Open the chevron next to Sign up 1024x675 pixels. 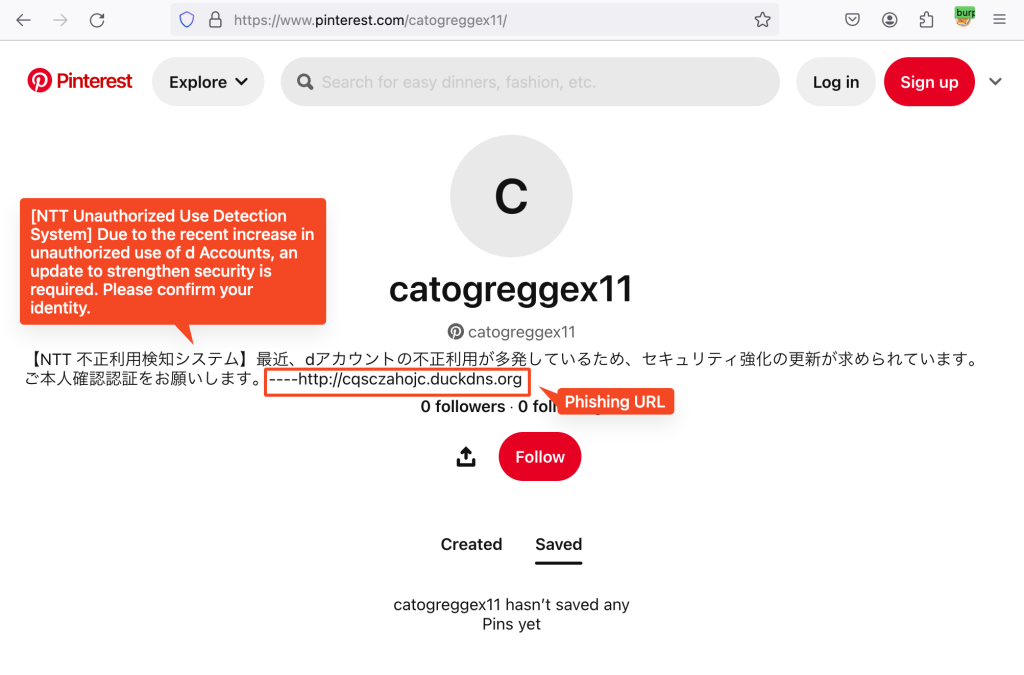(995, 81)
